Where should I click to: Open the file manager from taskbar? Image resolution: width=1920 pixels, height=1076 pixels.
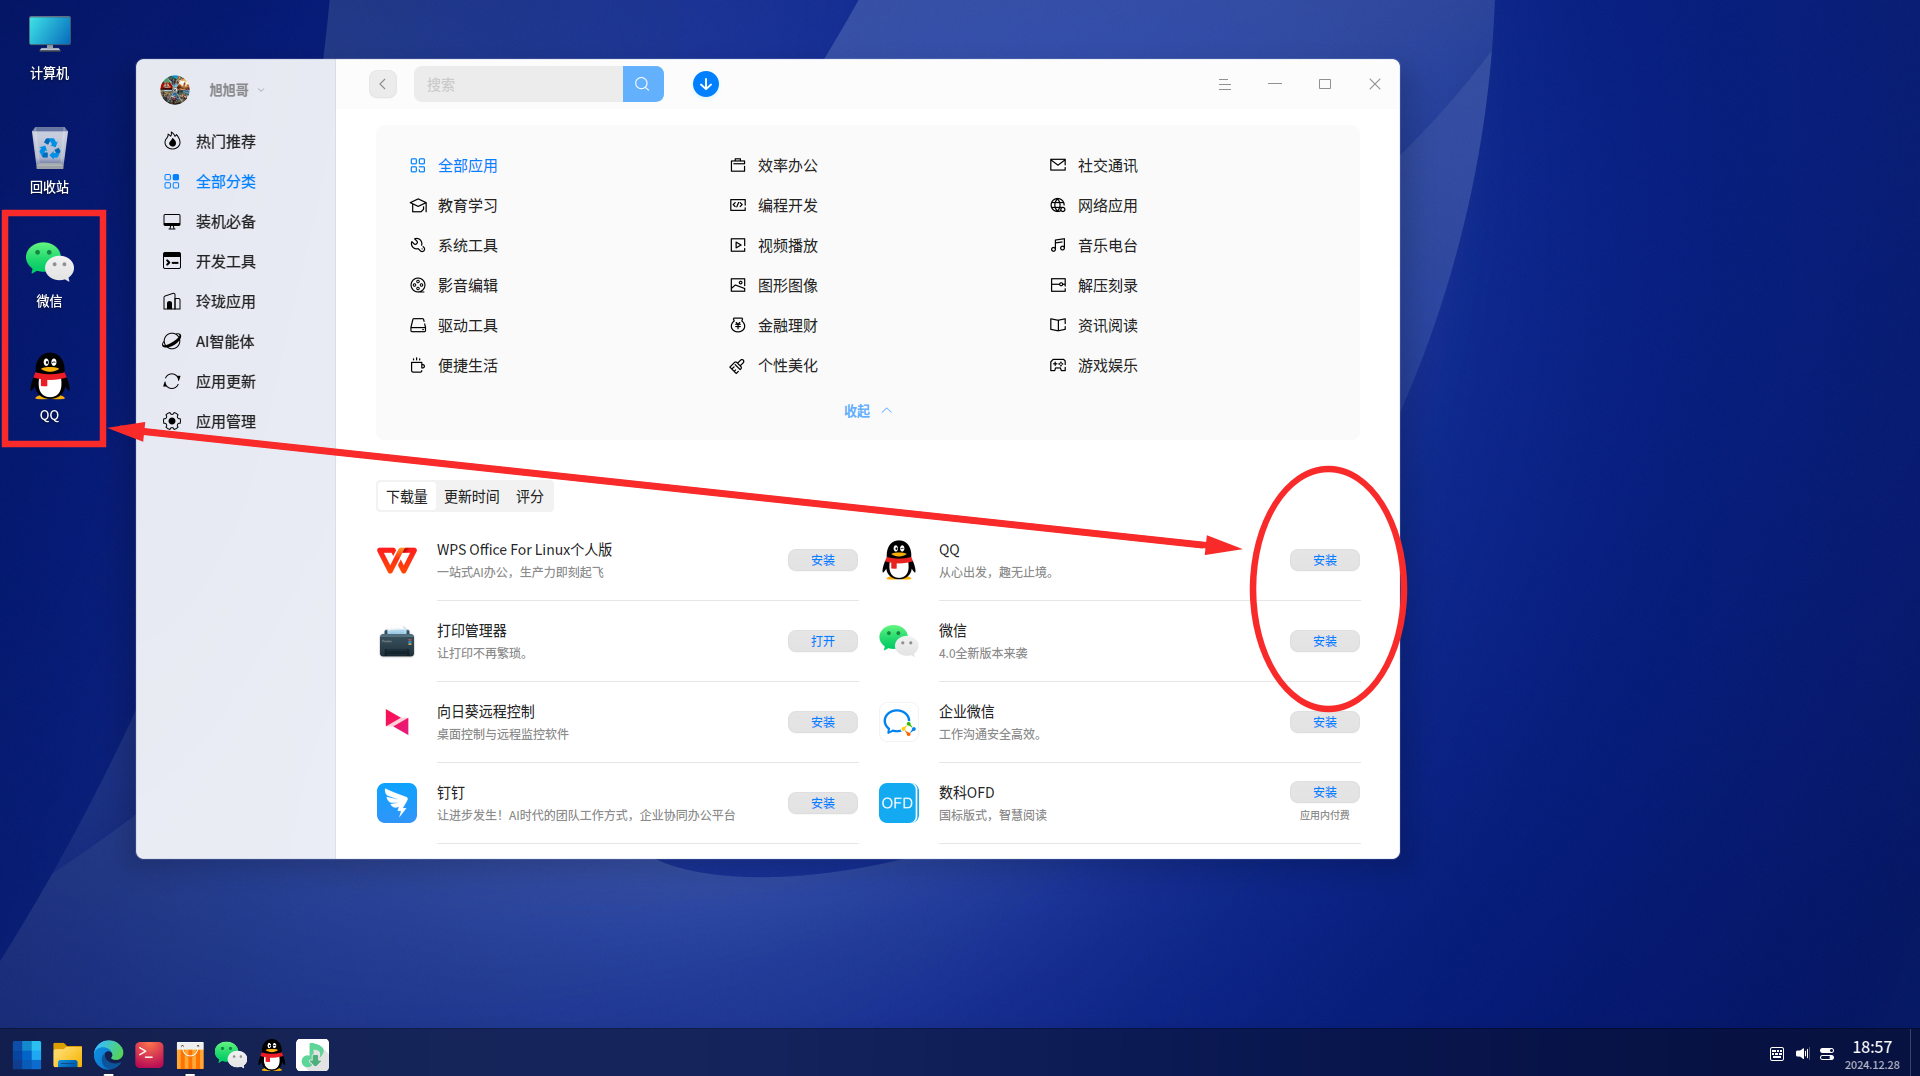point(67,1054)
